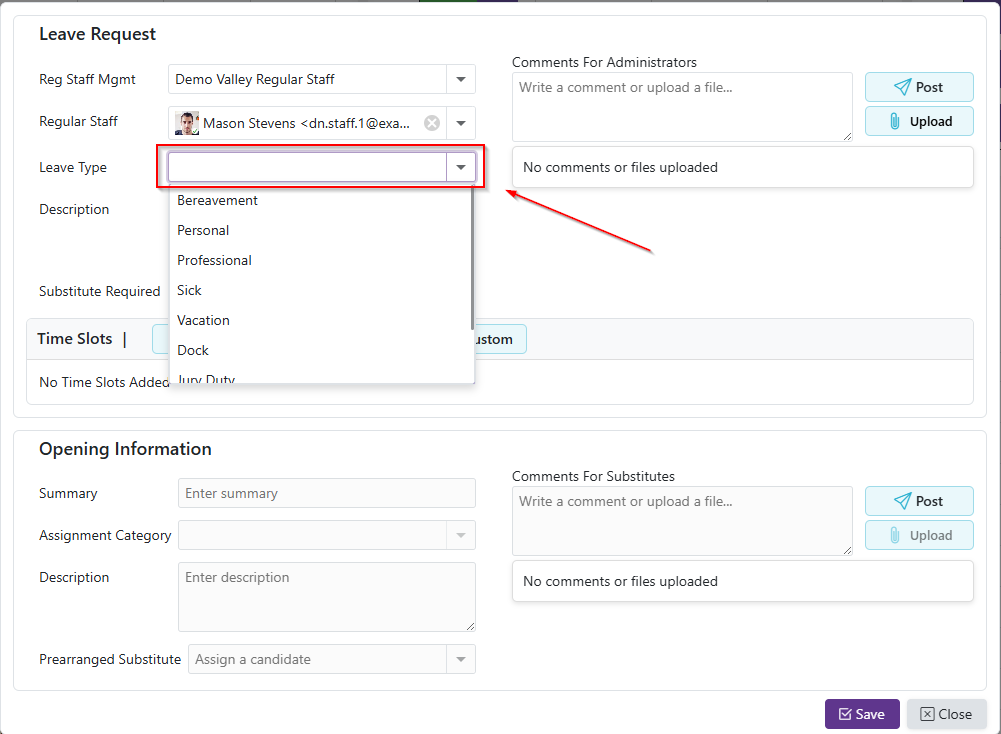The width and height of the screenshot is (1001, 734).
Task: Post the comment for substitutes
Action: (918, 501)
